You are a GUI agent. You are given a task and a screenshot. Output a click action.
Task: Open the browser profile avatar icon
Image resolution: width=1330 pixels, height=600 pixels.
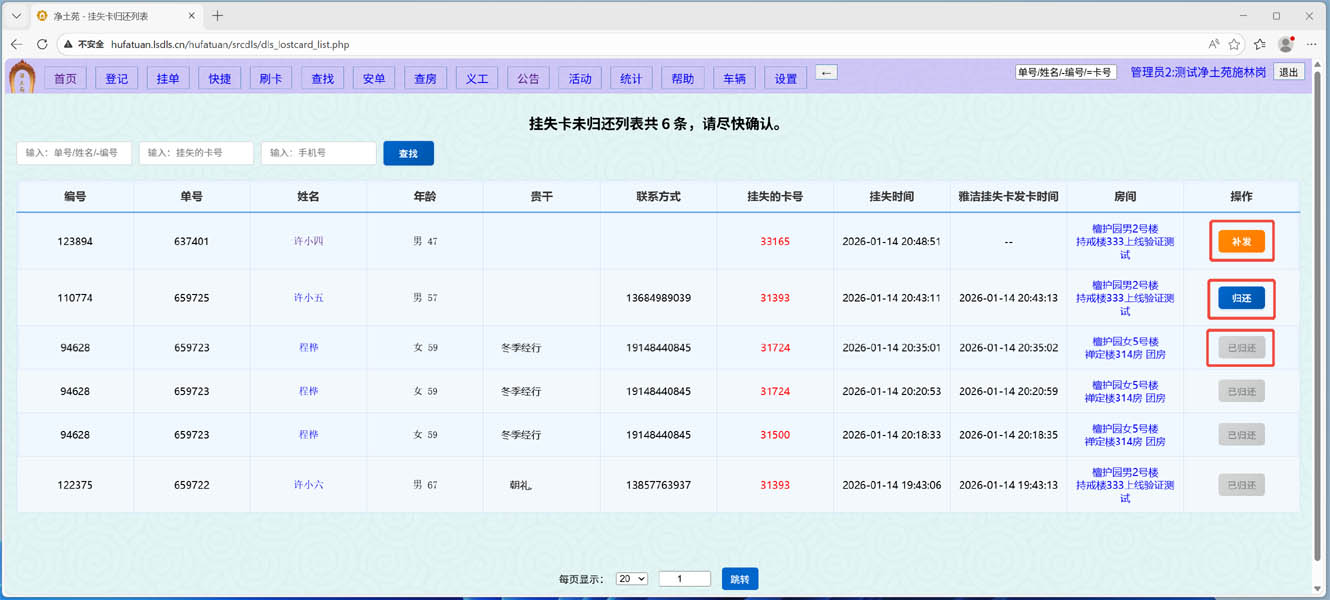1286,44
